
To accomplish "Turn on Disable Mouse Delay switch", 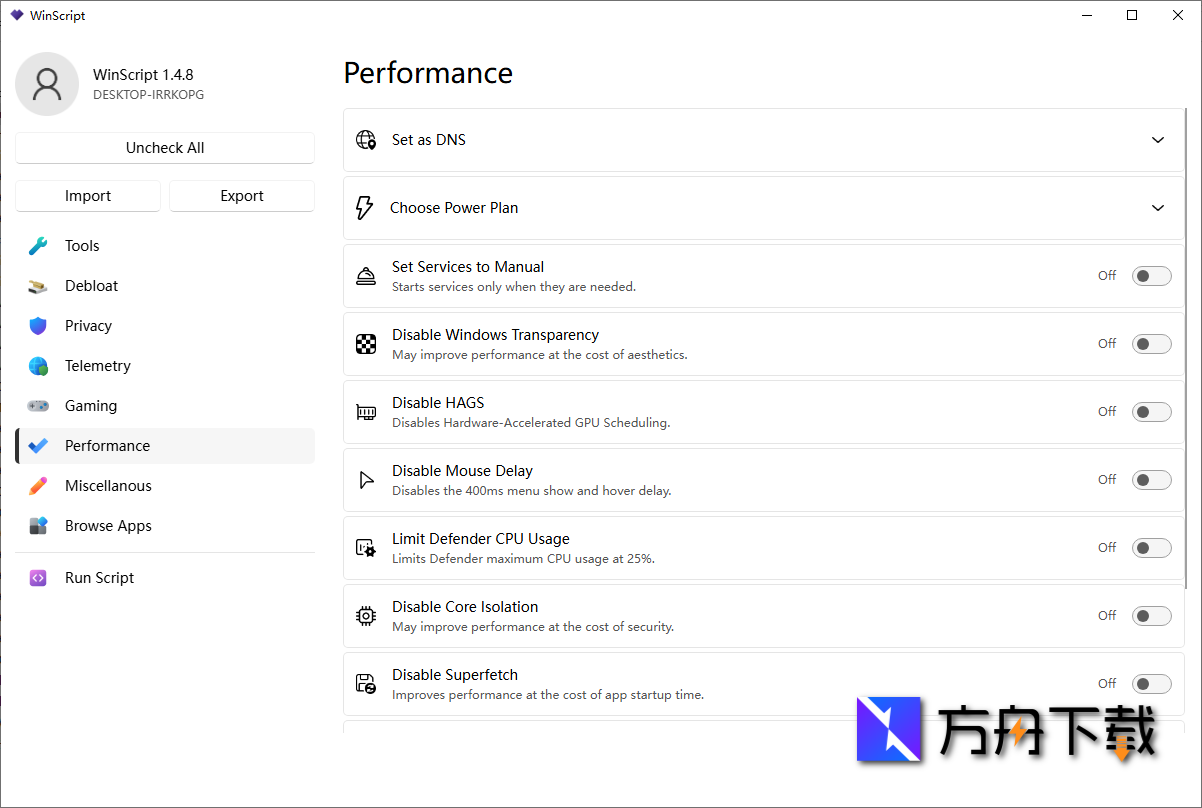I will pyautogui.click(x=1151, y=480).
